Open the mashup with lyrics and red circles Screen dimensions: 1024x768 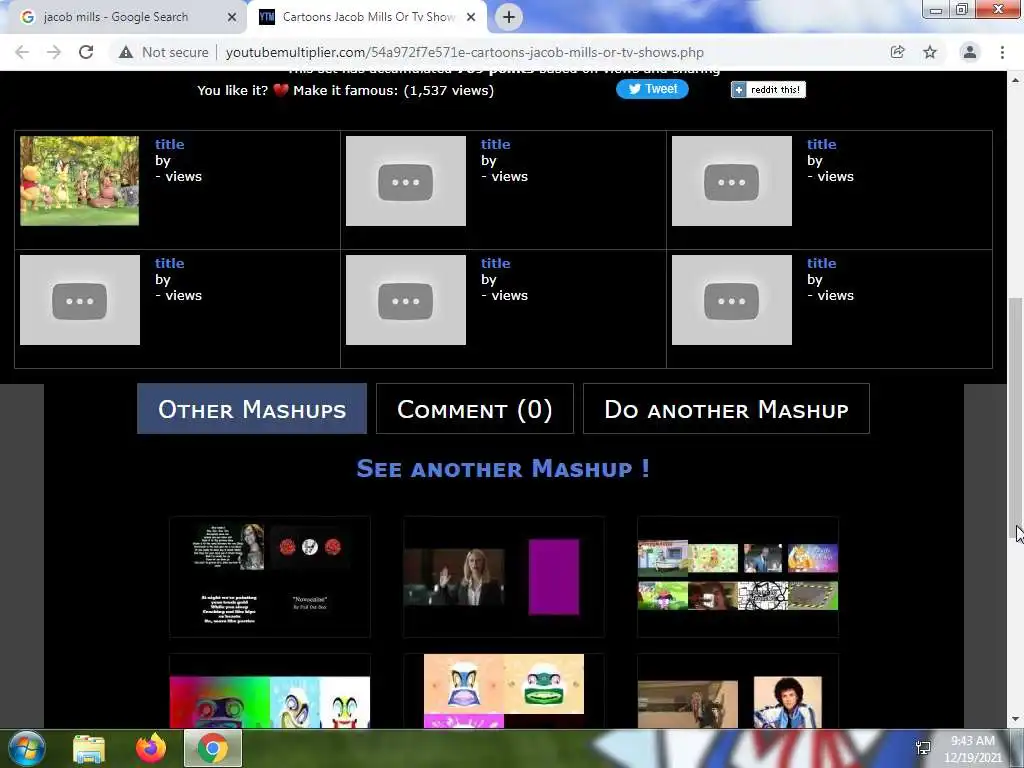pos(270,577)
